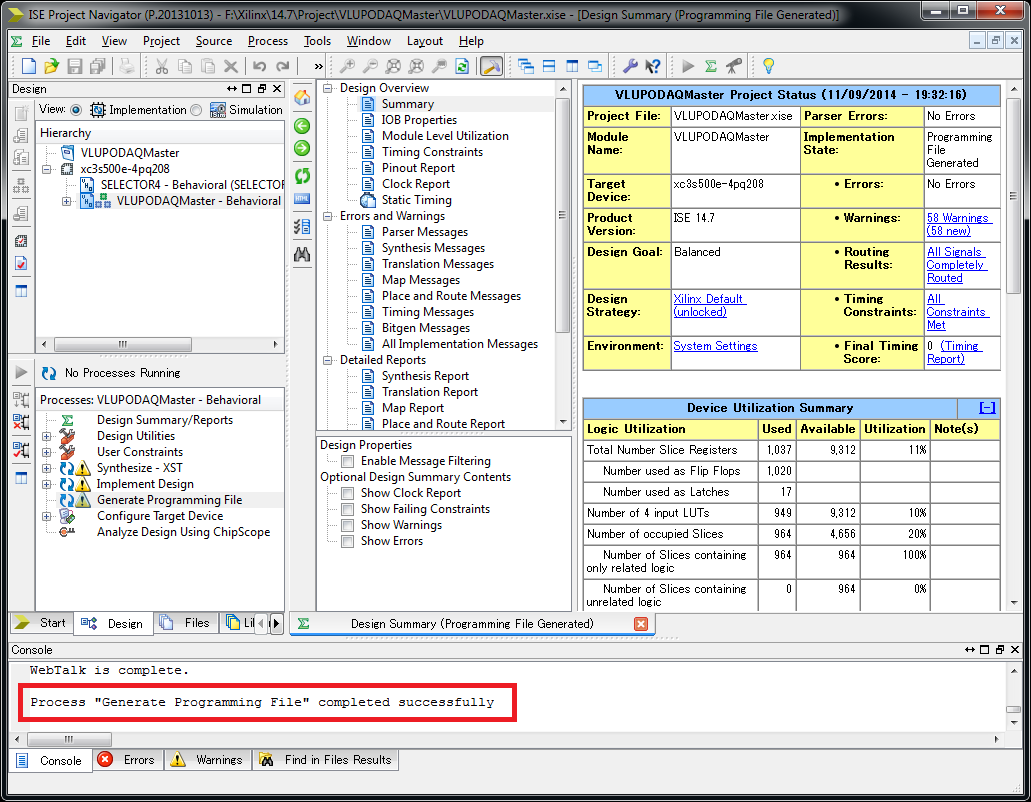Click the green back arrow icon

[x=302, y=126]
